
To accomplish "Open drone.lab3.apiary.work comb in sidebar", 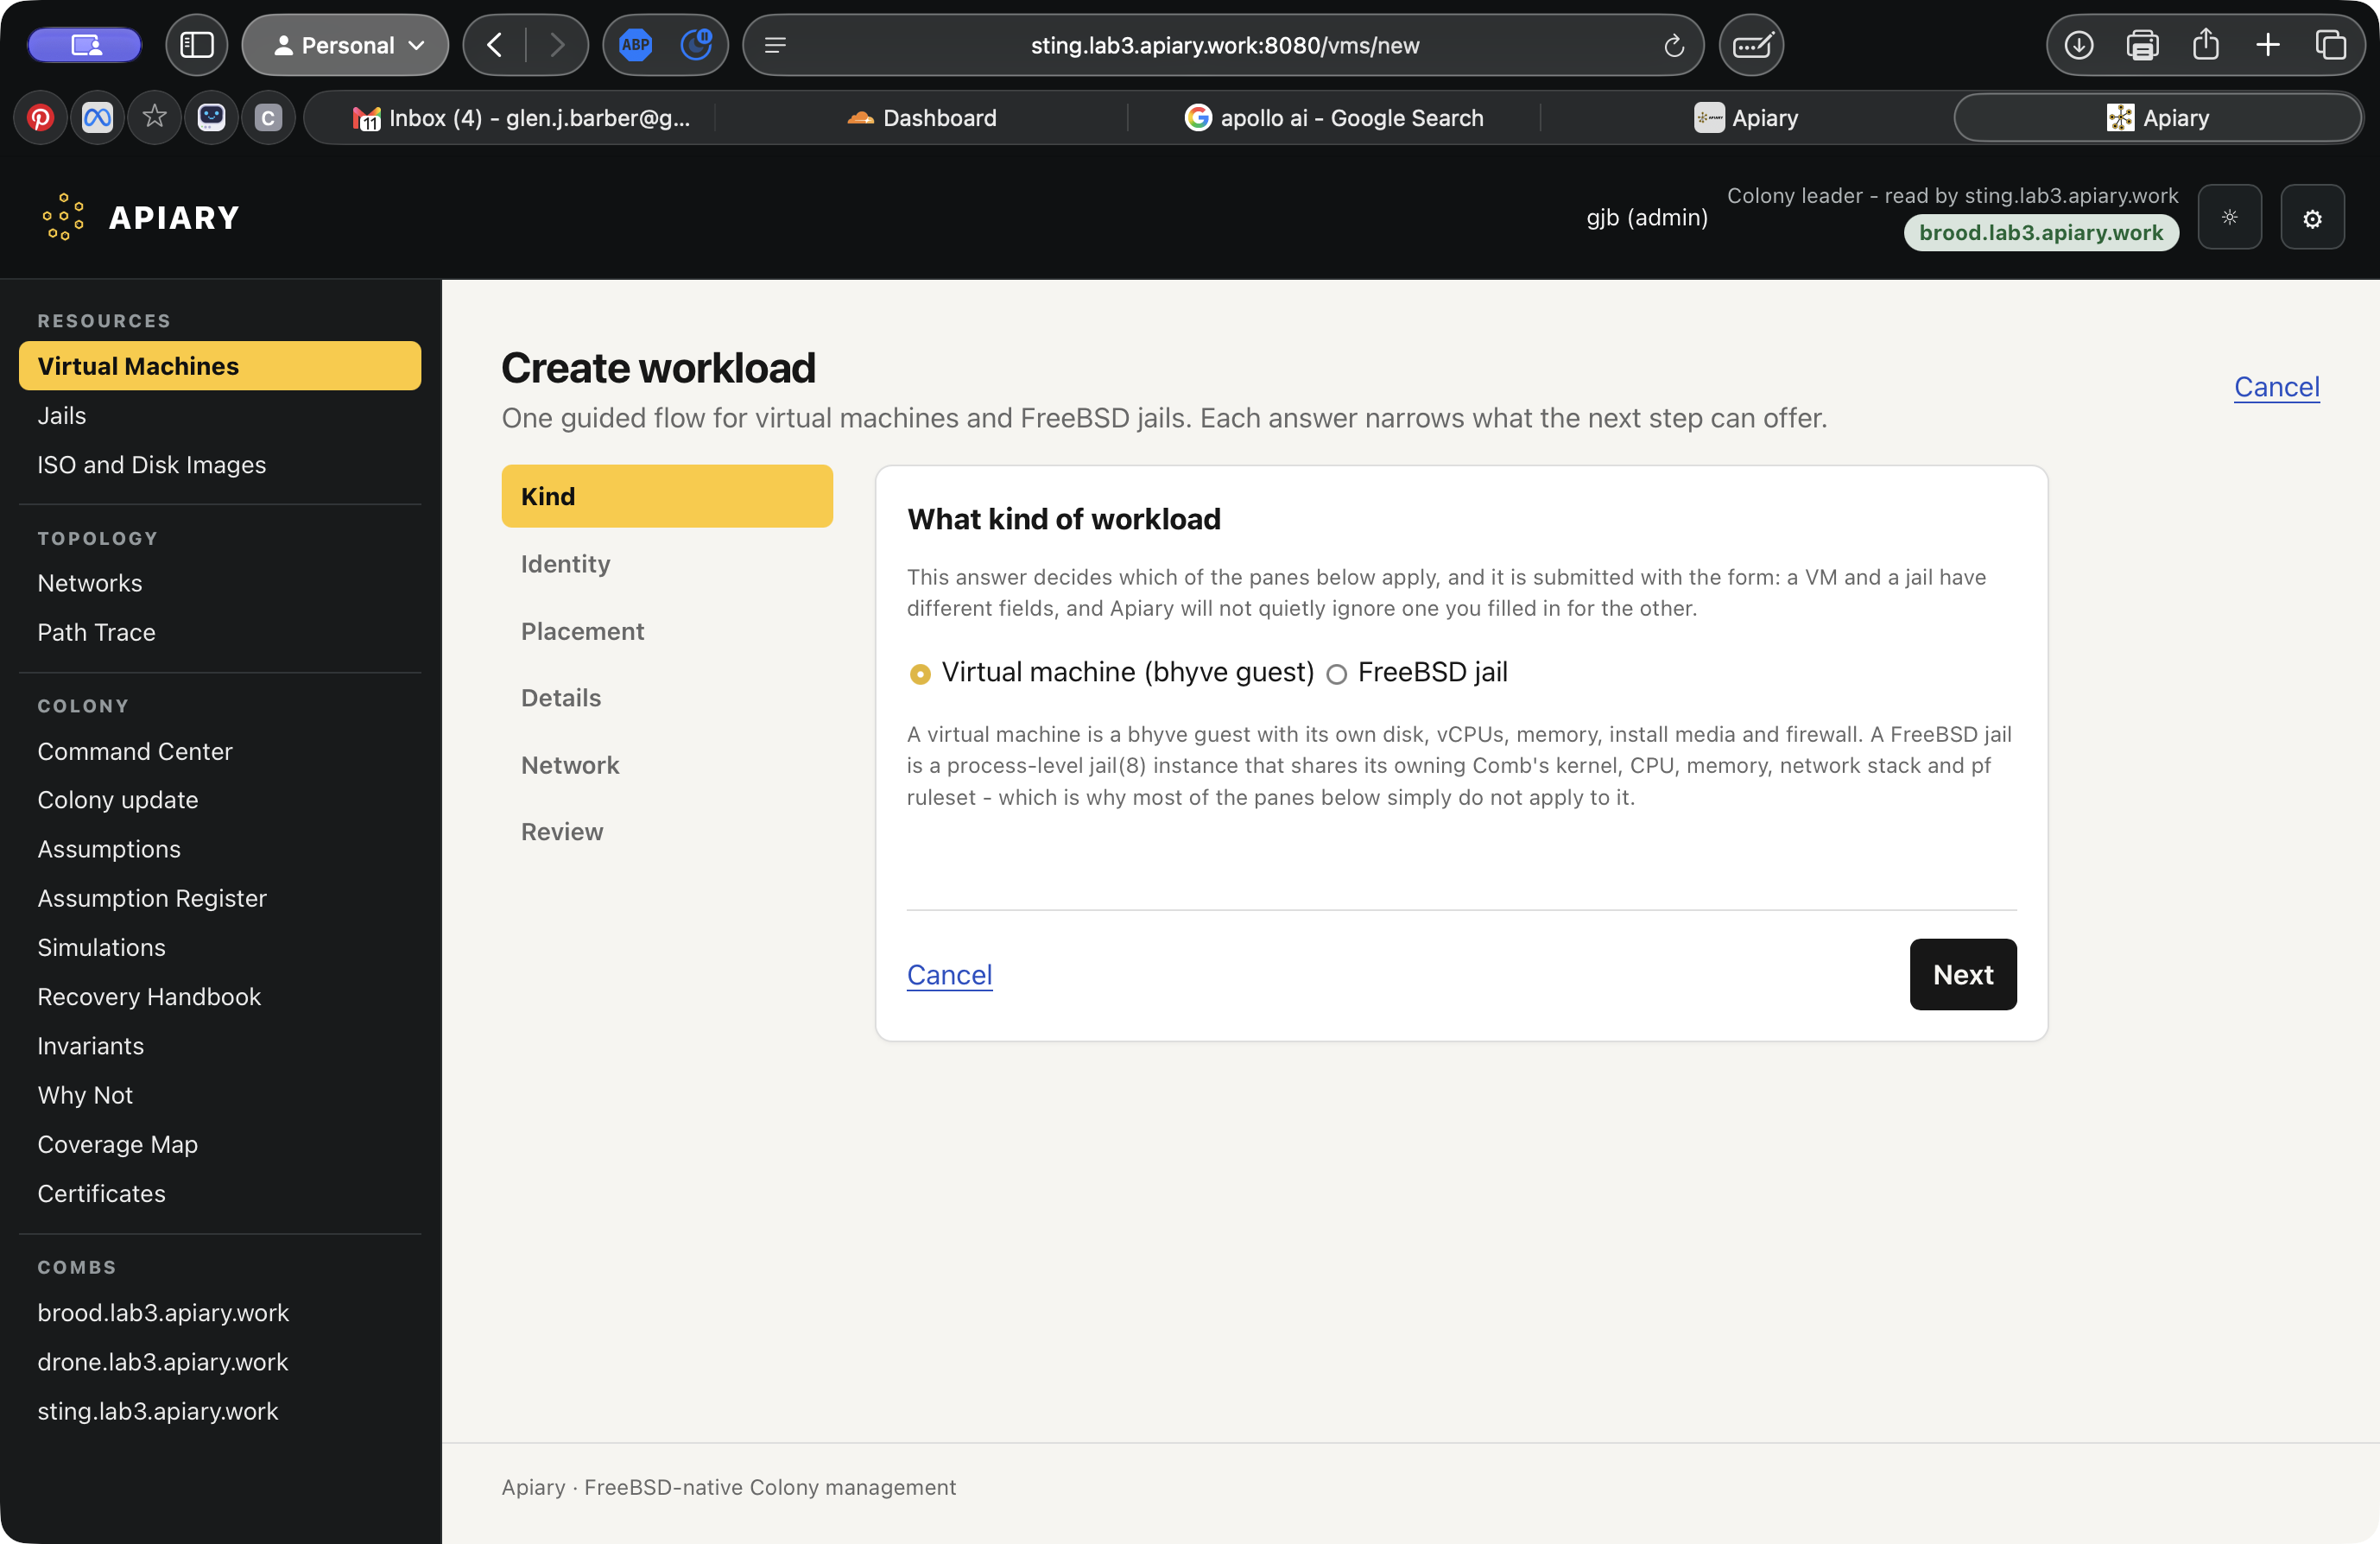I will click(220, 1362).
